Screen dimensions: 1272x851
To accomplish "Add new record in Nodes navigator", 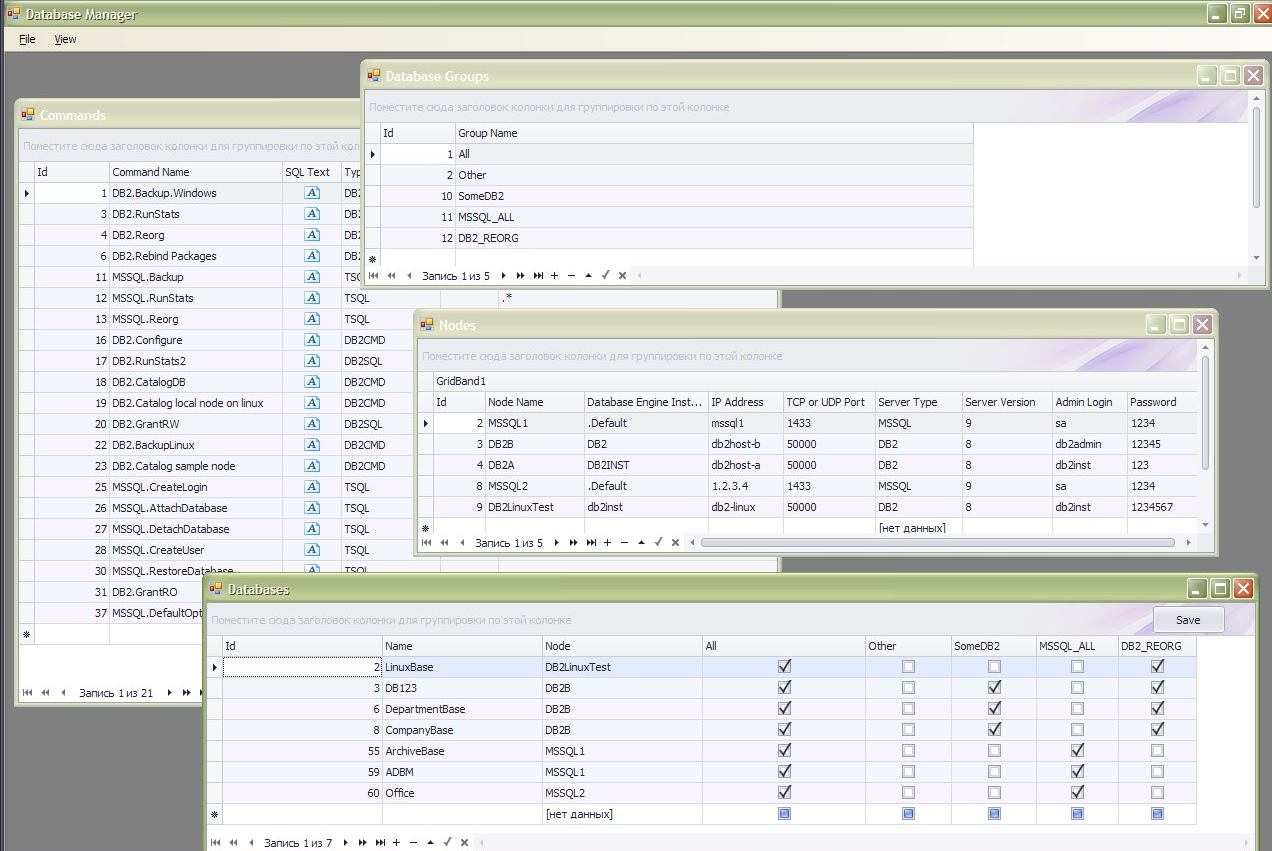I will point(607,543).
